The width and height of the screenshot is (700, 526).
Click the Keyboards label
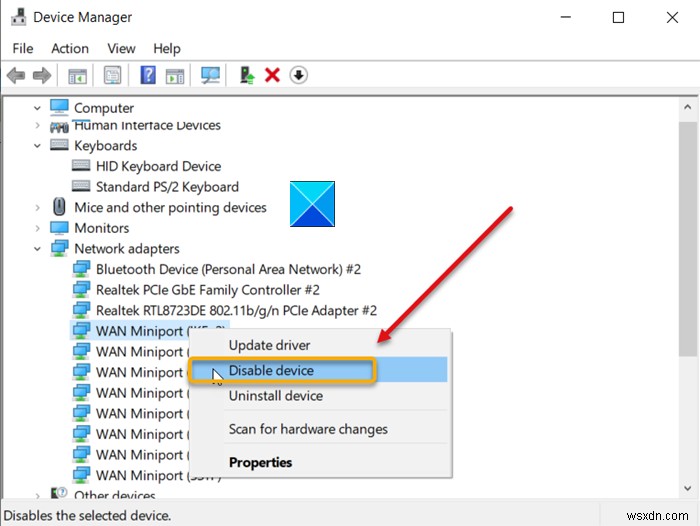(x=105, y=146)
